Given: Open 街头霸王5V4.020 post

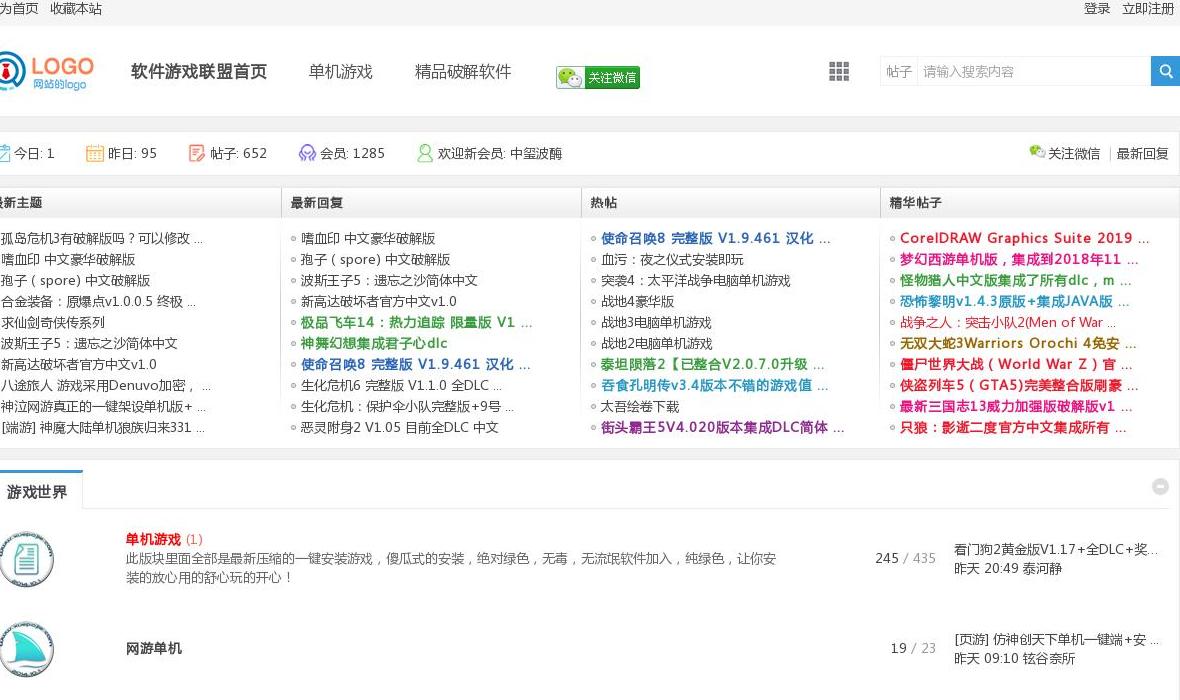Looking at the screenshot, I should pos(722,428).
